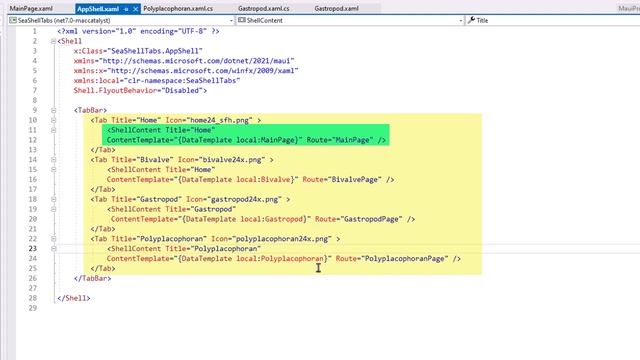The width and height of the screenshot is (640, 360).
Task: Collapse the Home Tab on line 10
Action: click(53, 120)
